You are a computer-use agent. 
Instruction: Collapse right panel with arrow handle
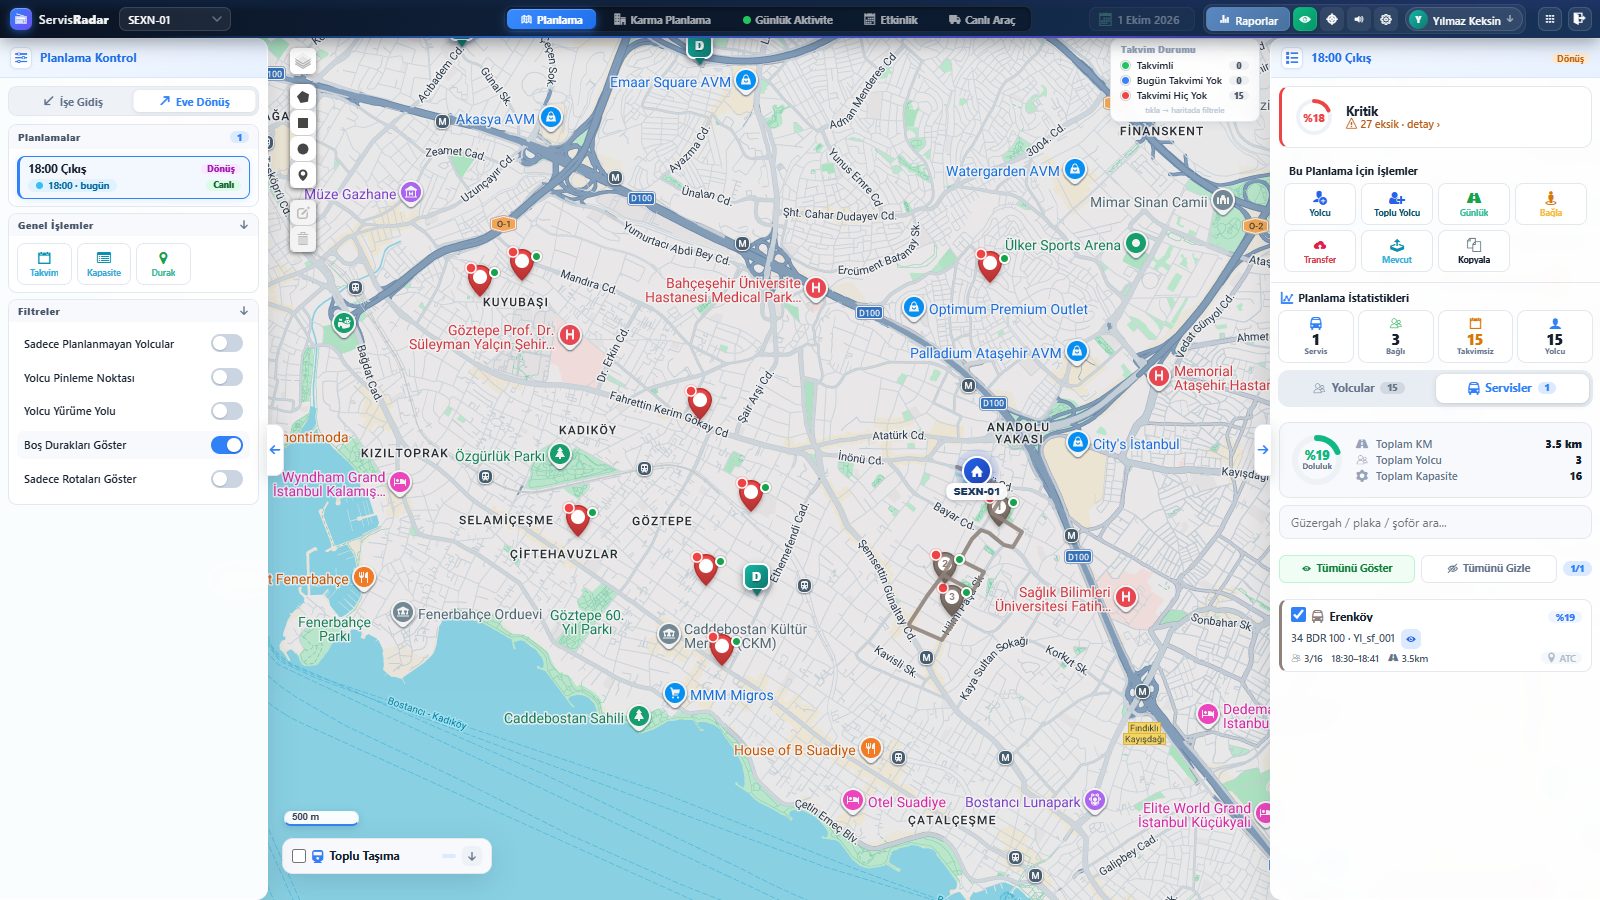[1263, 450]
